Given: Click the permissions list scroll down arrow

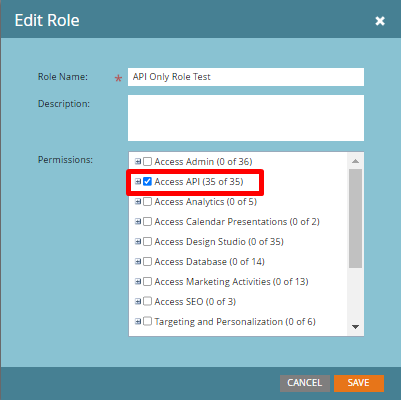Looking at the screenshot, I should tap(355, 327).
